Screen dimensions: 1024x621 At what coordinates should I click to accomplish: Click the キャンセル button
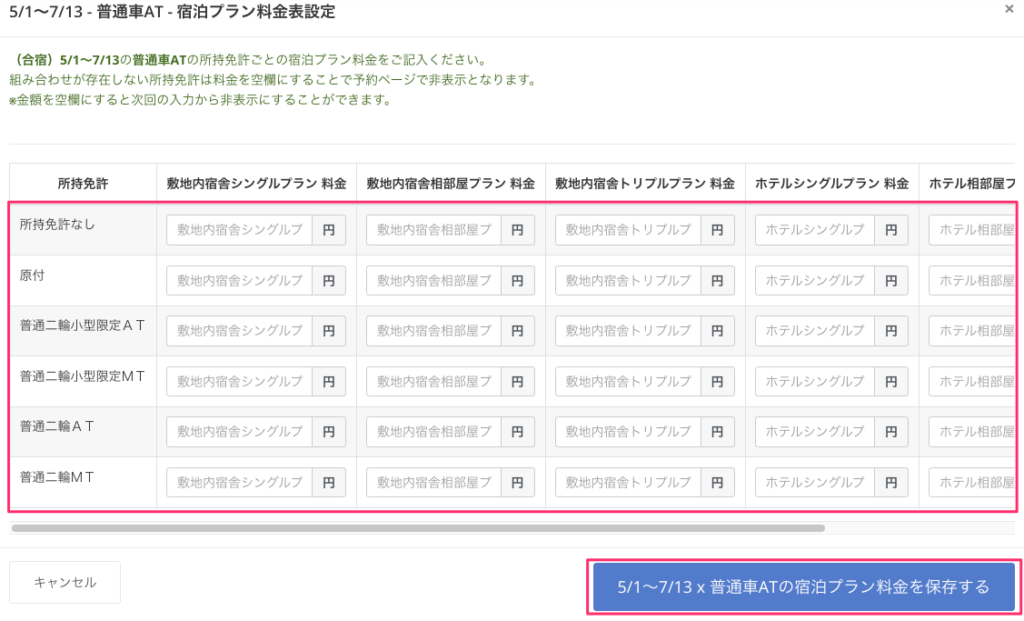pyautogui.click(x=65, y=582)
